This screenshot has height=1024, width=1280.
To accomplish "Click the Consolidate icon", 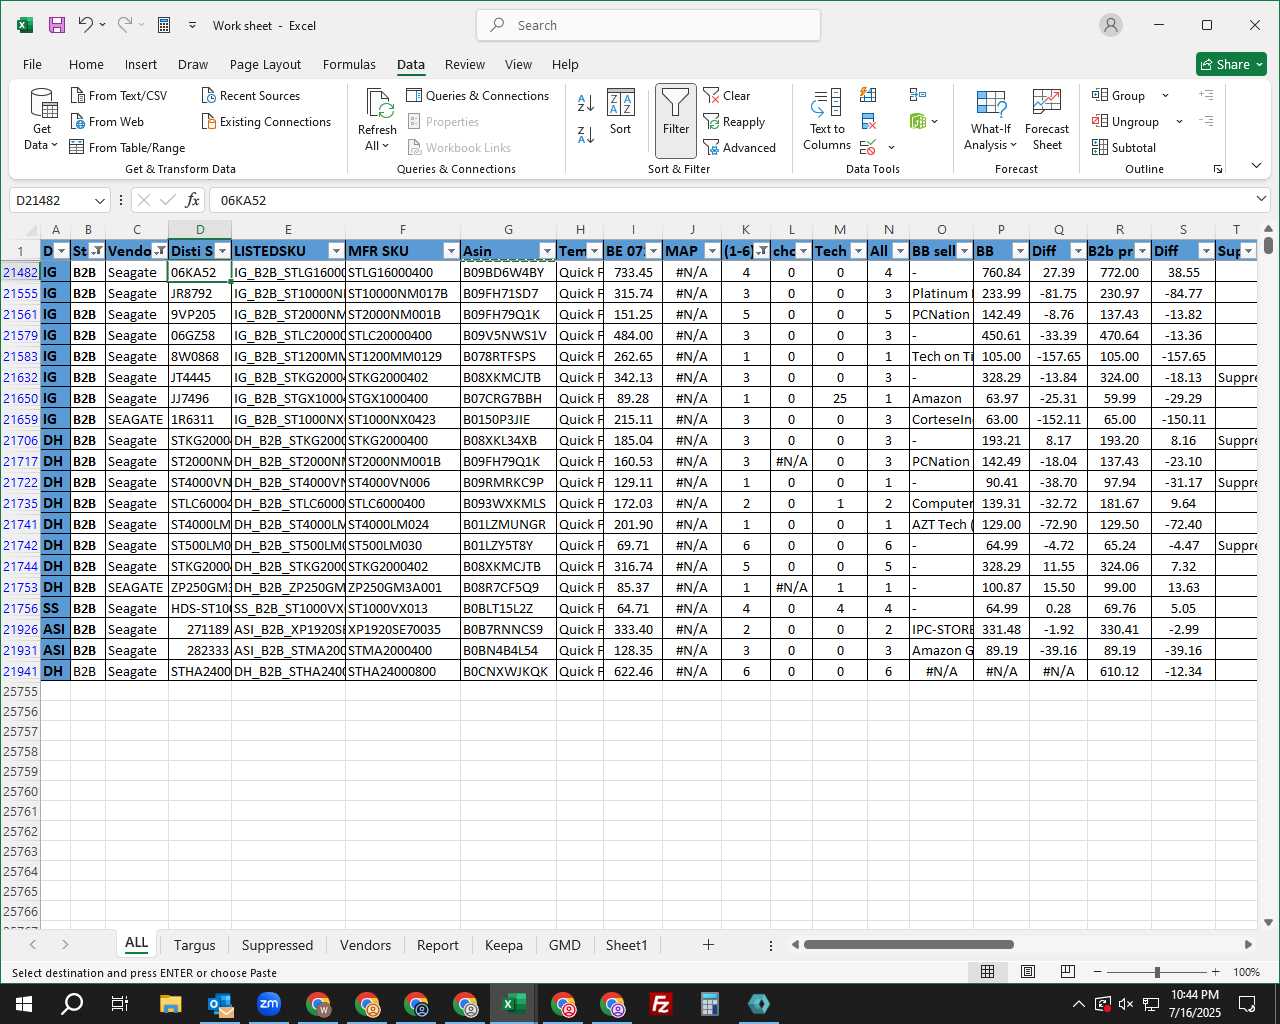I will click(918, 95).
